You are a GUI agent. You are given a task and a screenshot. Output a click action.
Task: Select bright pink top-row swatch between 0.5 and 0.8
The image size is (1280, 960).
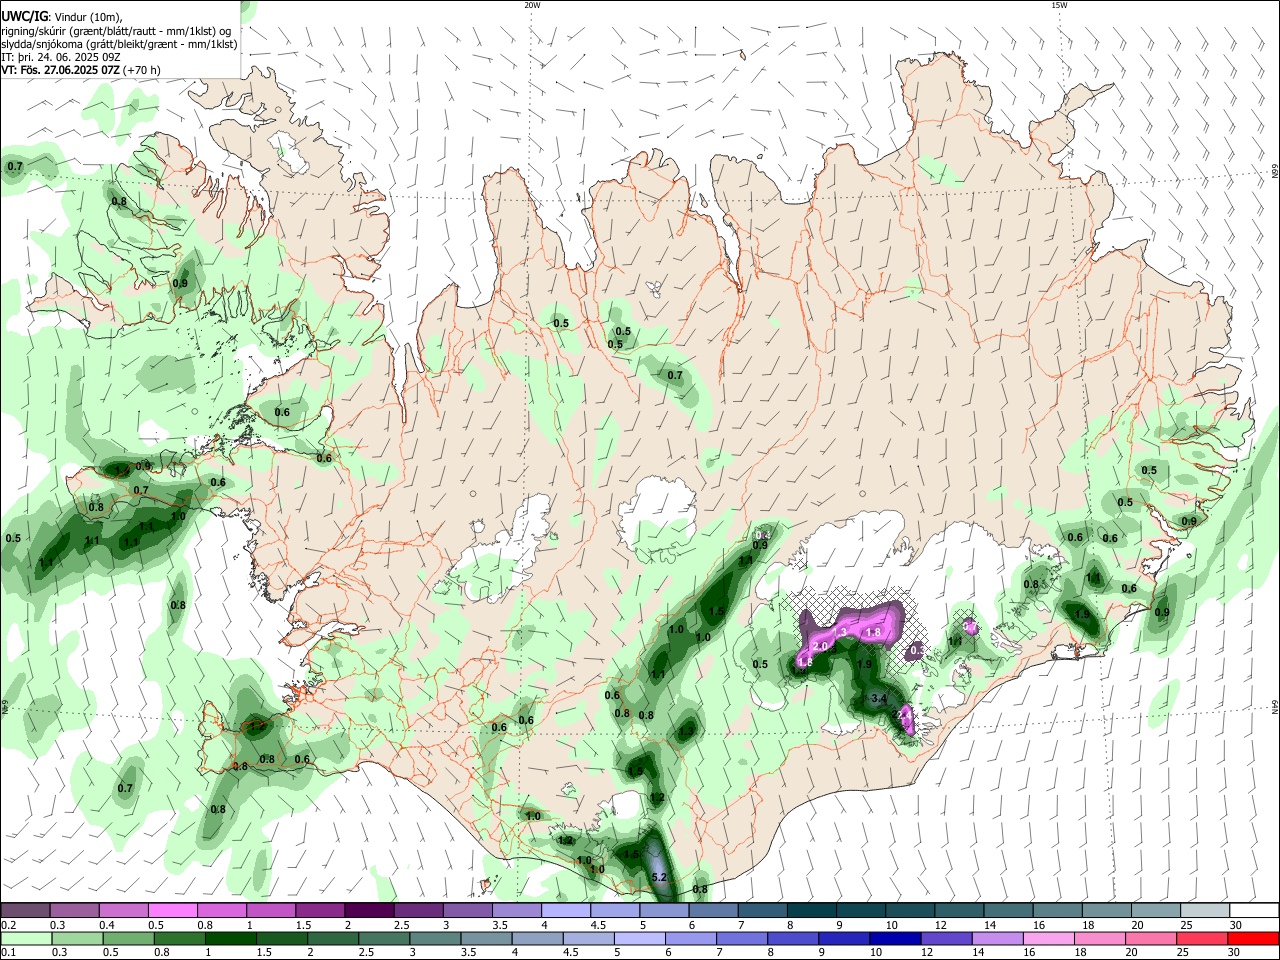[172, 910]
